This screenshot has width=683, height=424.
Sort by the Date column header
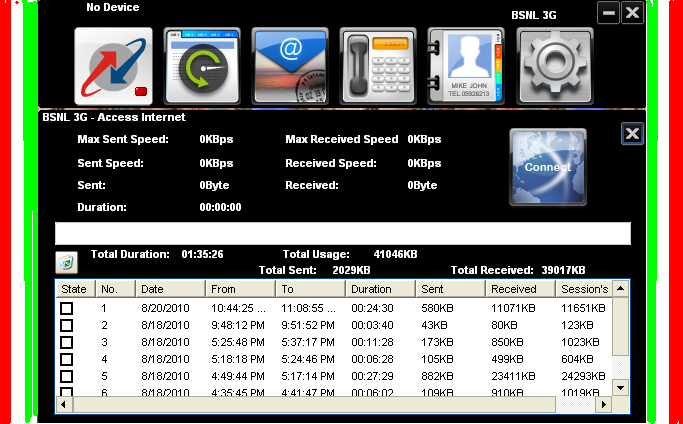pyautogui.click(x=170, y=289)
